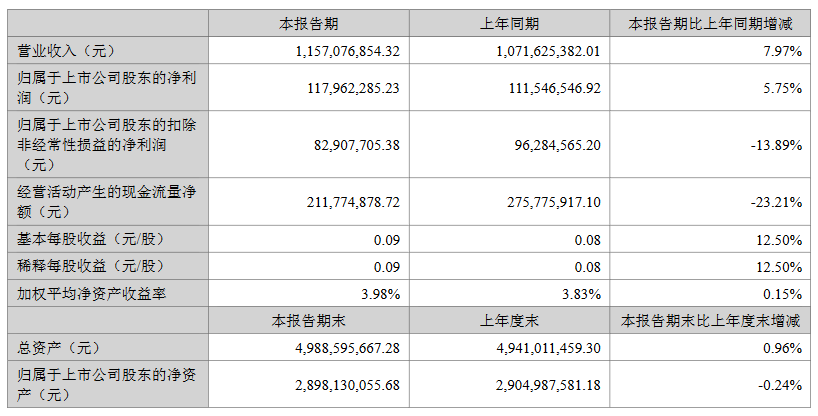Select the 营业收入（元） row label
818x416 pixels.
click(62, 49)
